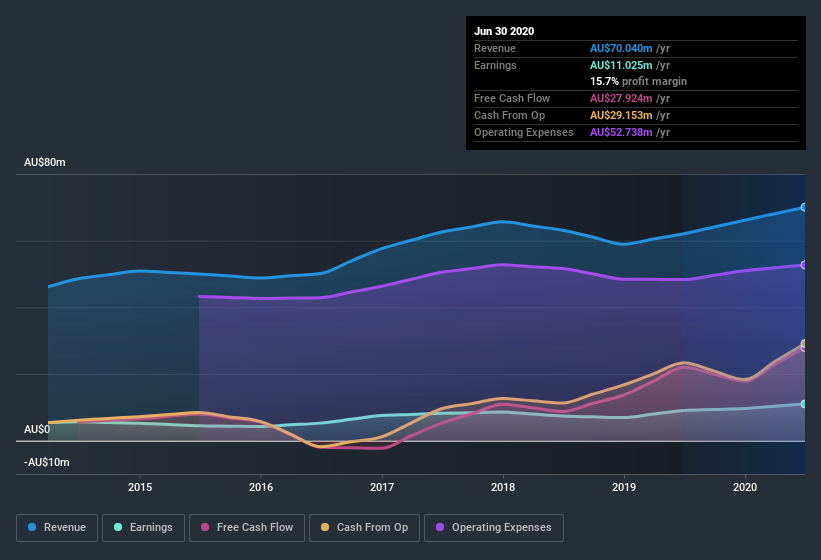821x560 pixels.
Task: Click the Free Cash Flow tooltip label
Action: pos(512,98)
